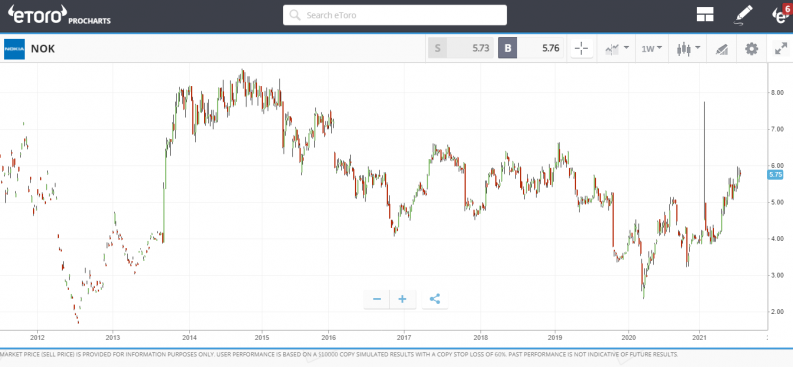Screen dimensions: 793x367
Task: Click the 2.00 price axis label
Action: pos(777,312)
